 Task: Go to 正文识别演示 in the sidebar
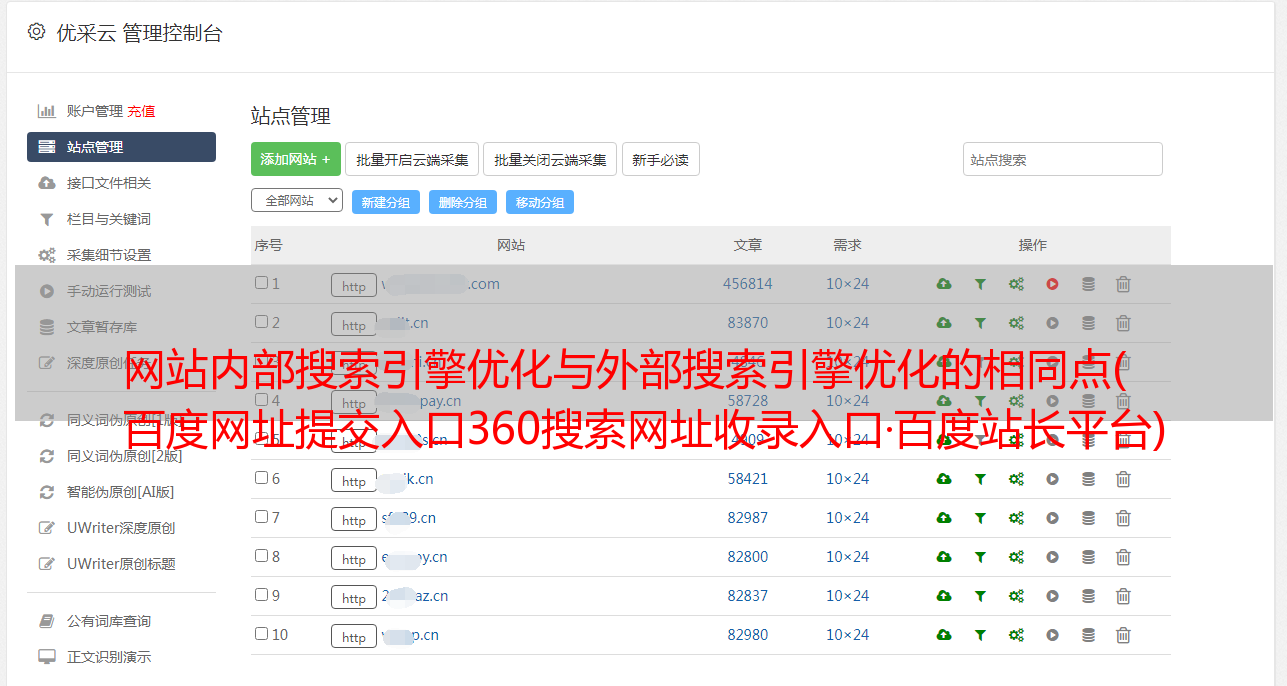109,657
